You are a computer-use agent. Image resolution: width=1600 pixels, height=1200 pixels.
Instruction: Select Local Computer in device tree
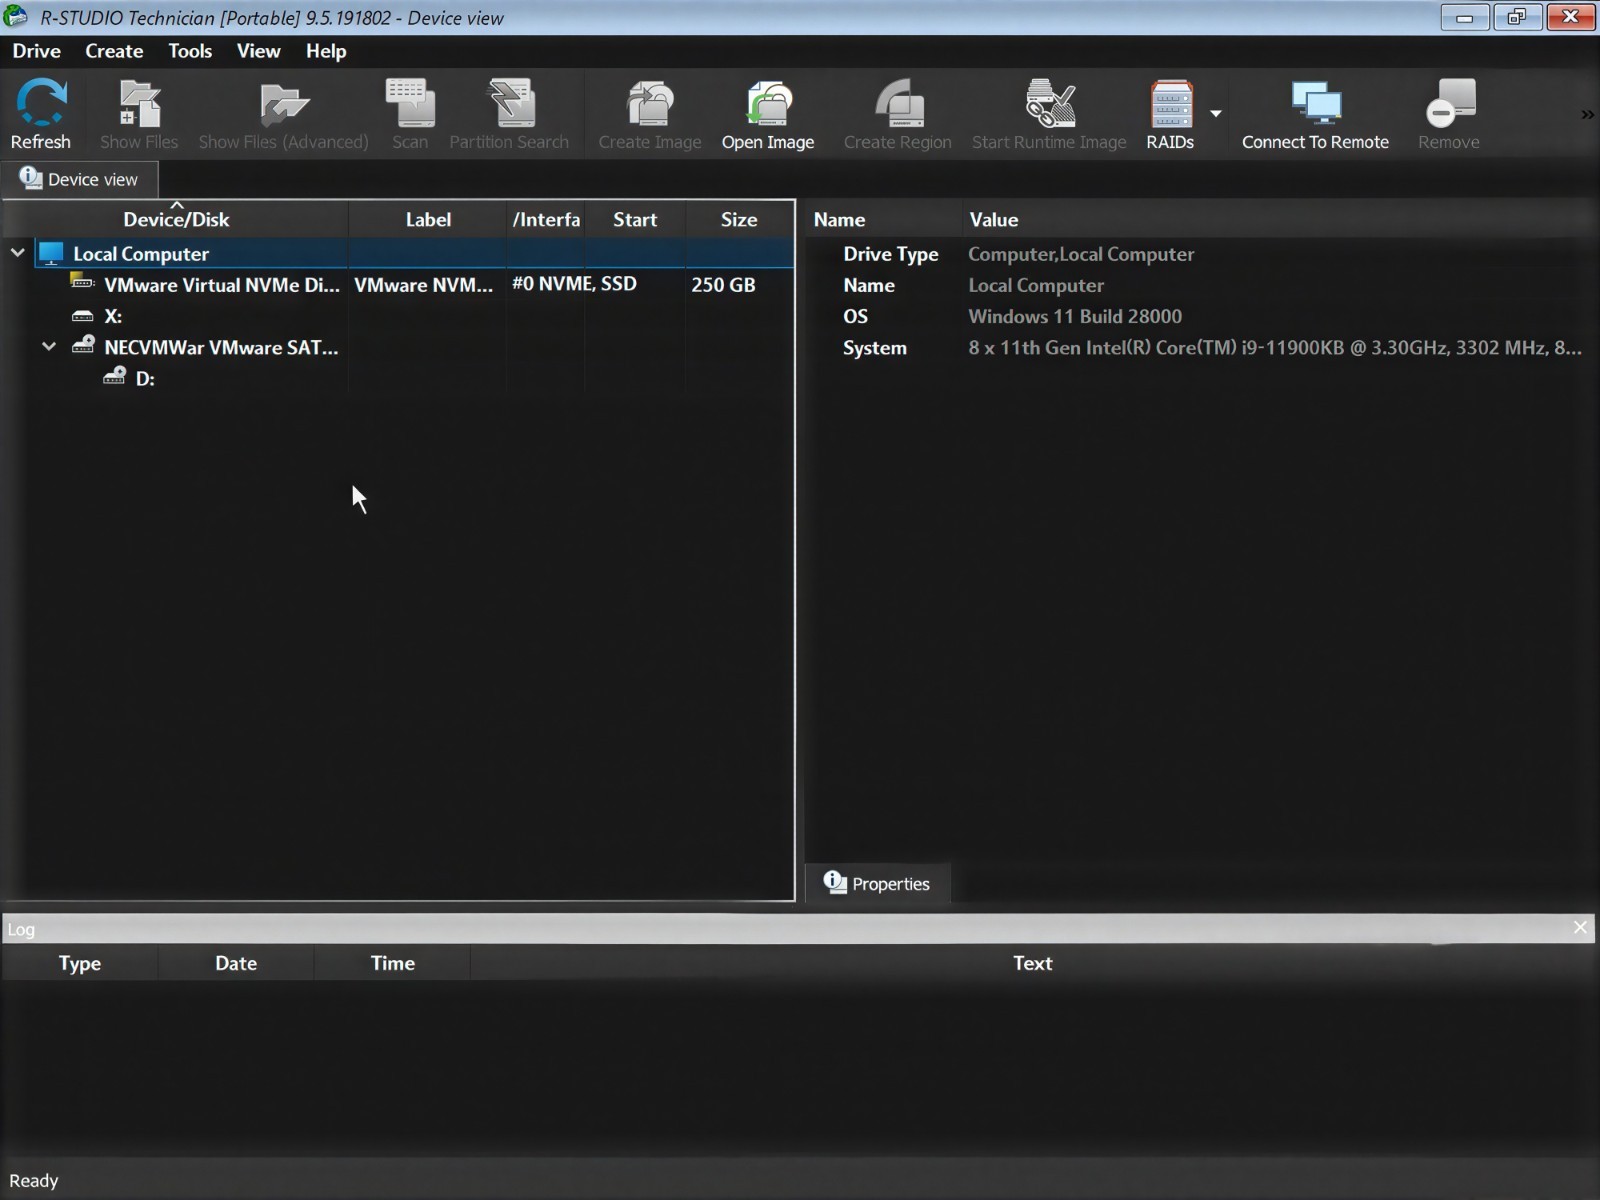click(x=141, y=254)
